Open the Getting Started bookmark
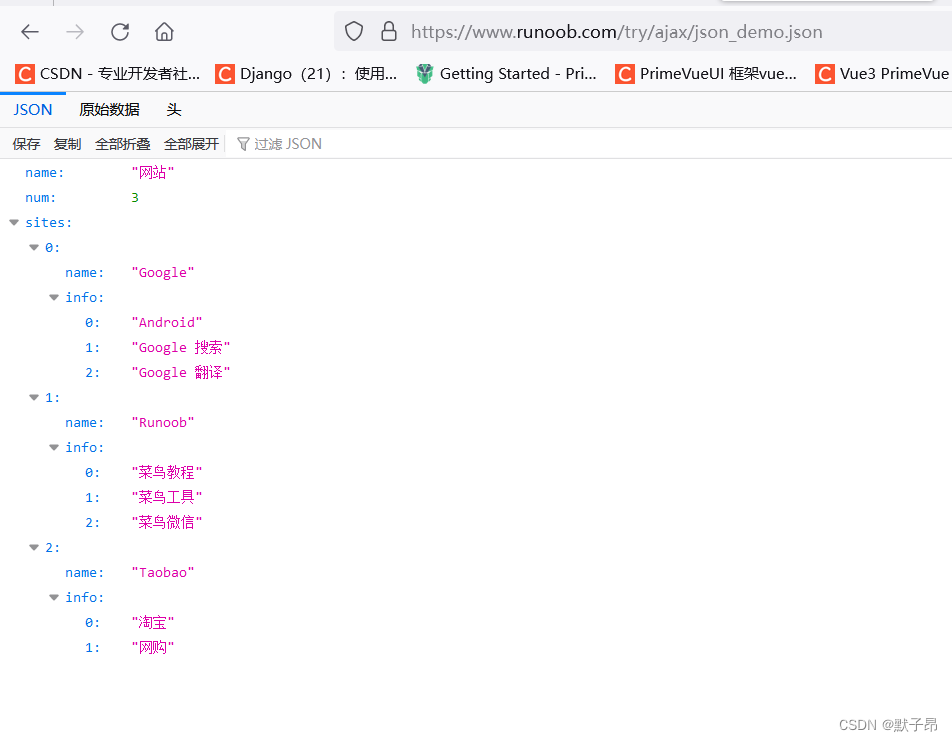The width and height of the screenshot is (952, 742). click(506, 73)
